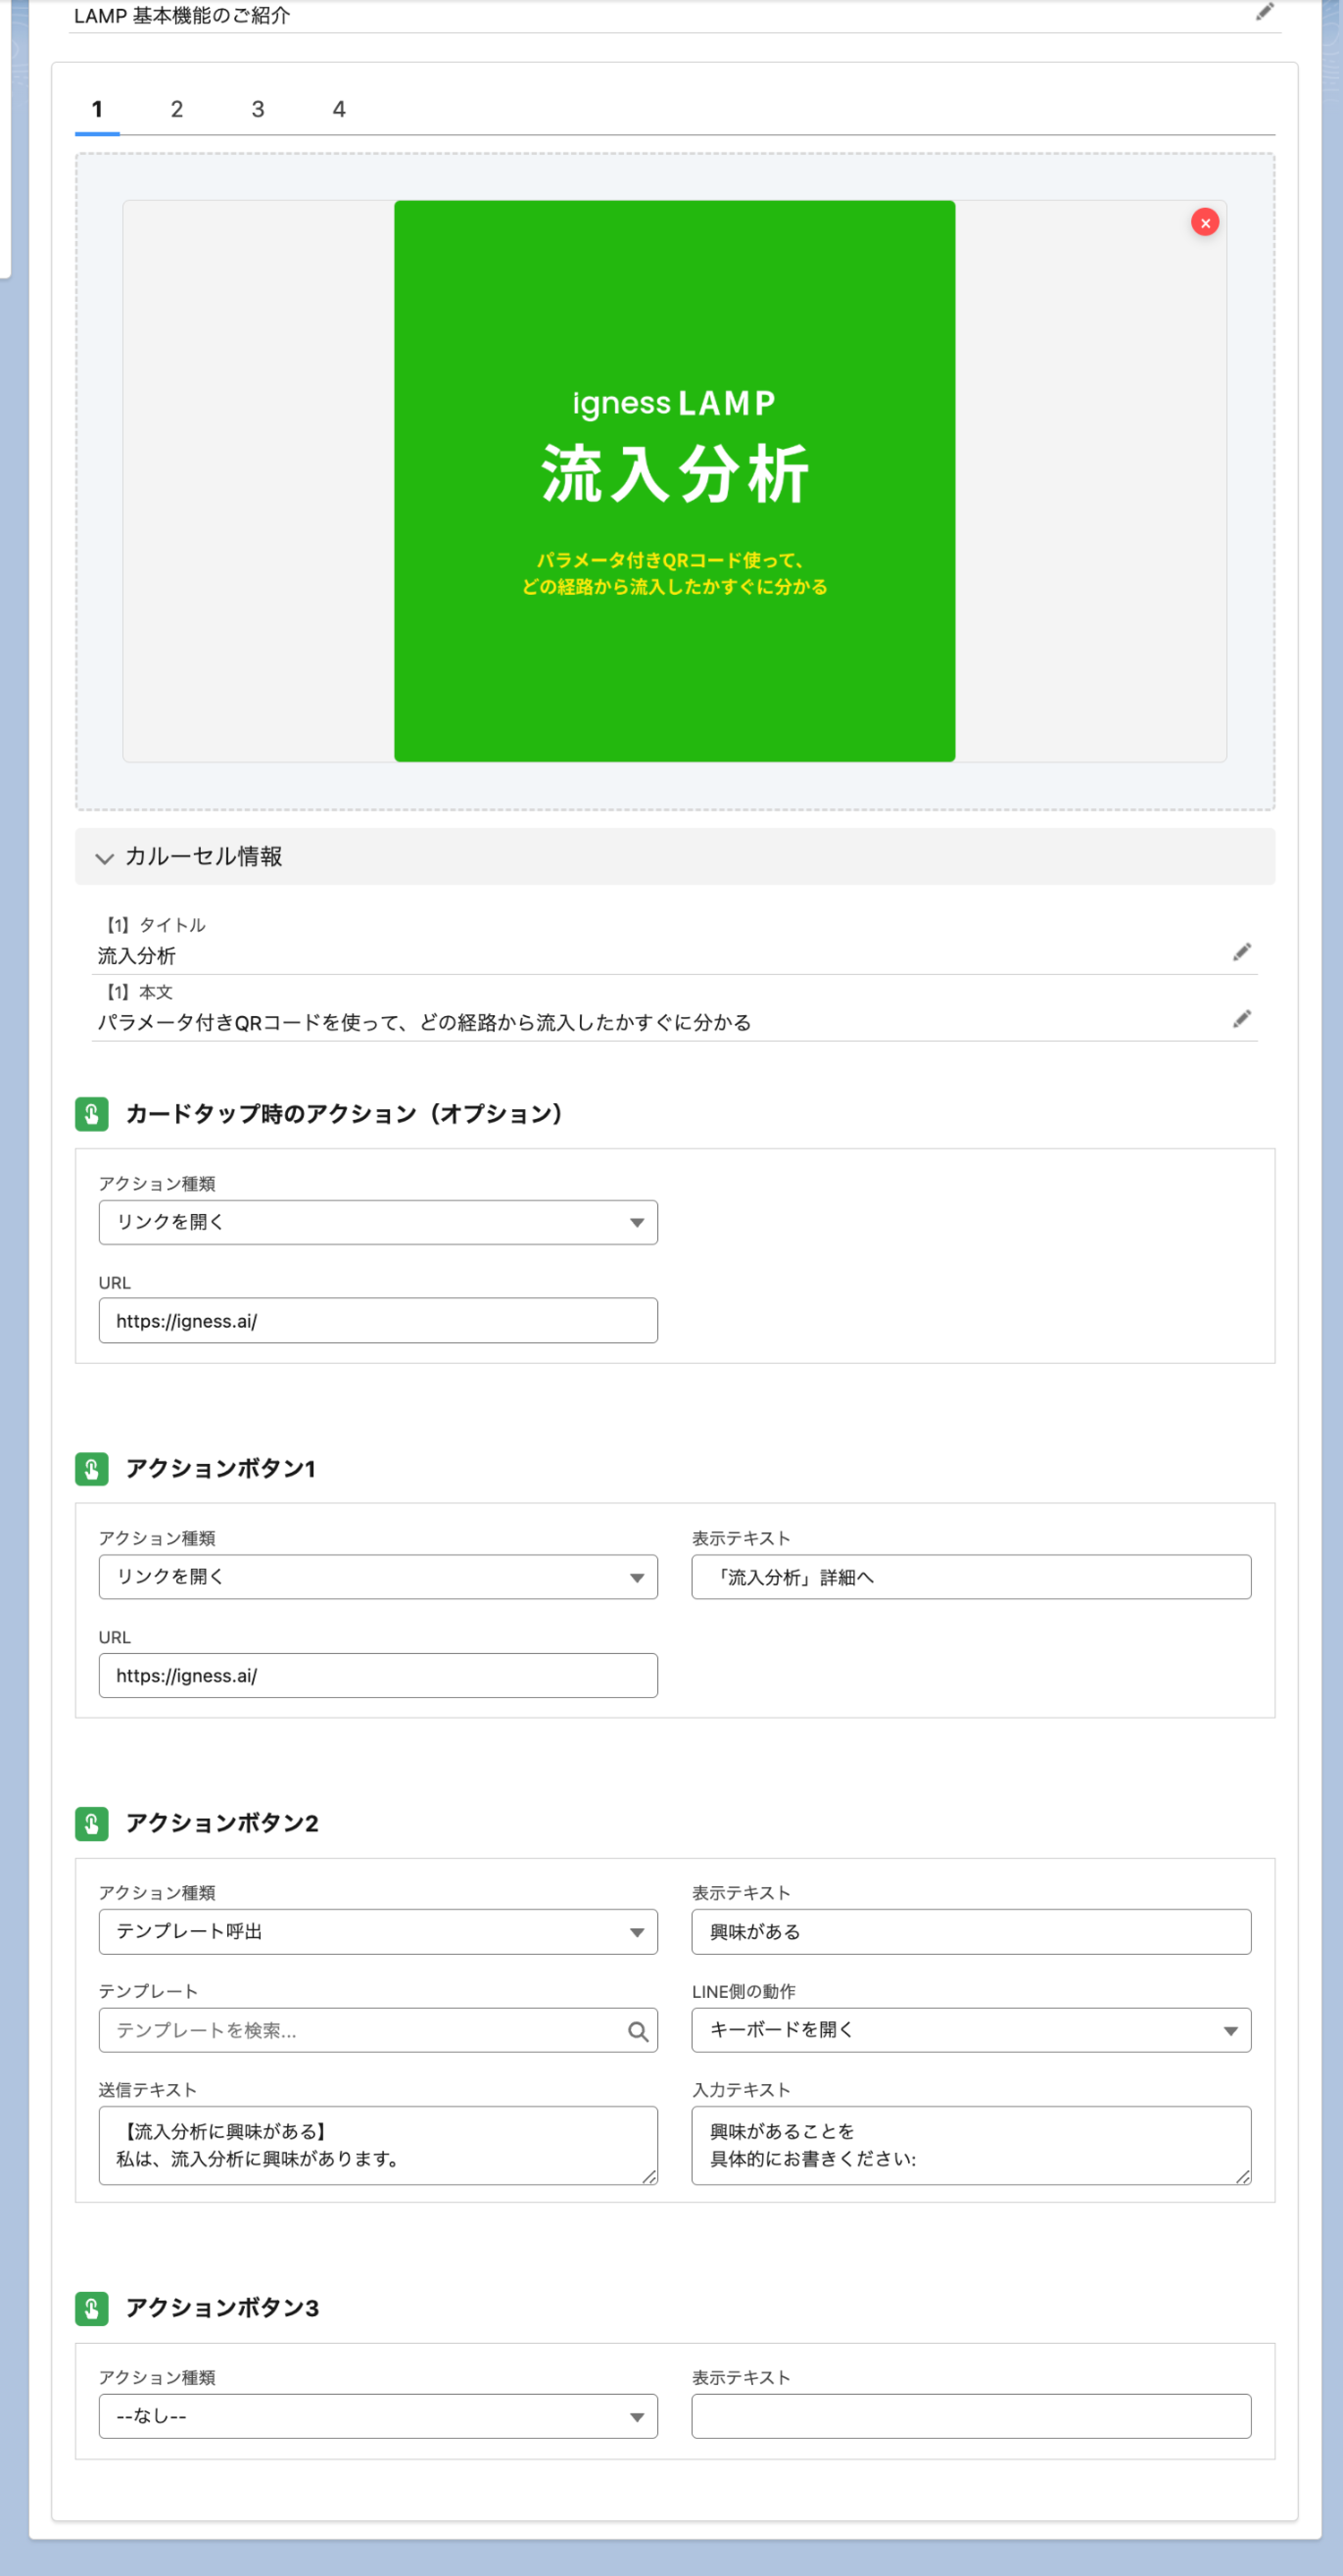Screen dimensions: 1343x2576
Task: Open the LINE側の動作 キーボードを開く dropdown
Action: pos(970,2030)
